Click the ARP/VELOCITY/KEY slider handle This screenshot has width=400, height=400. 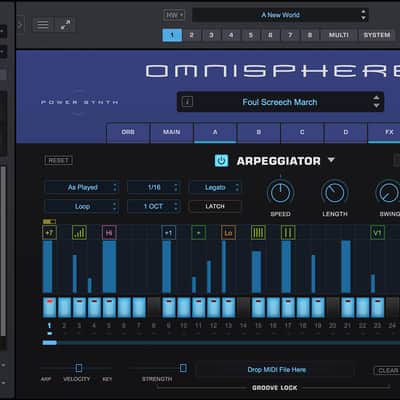(x=79, y=368)
